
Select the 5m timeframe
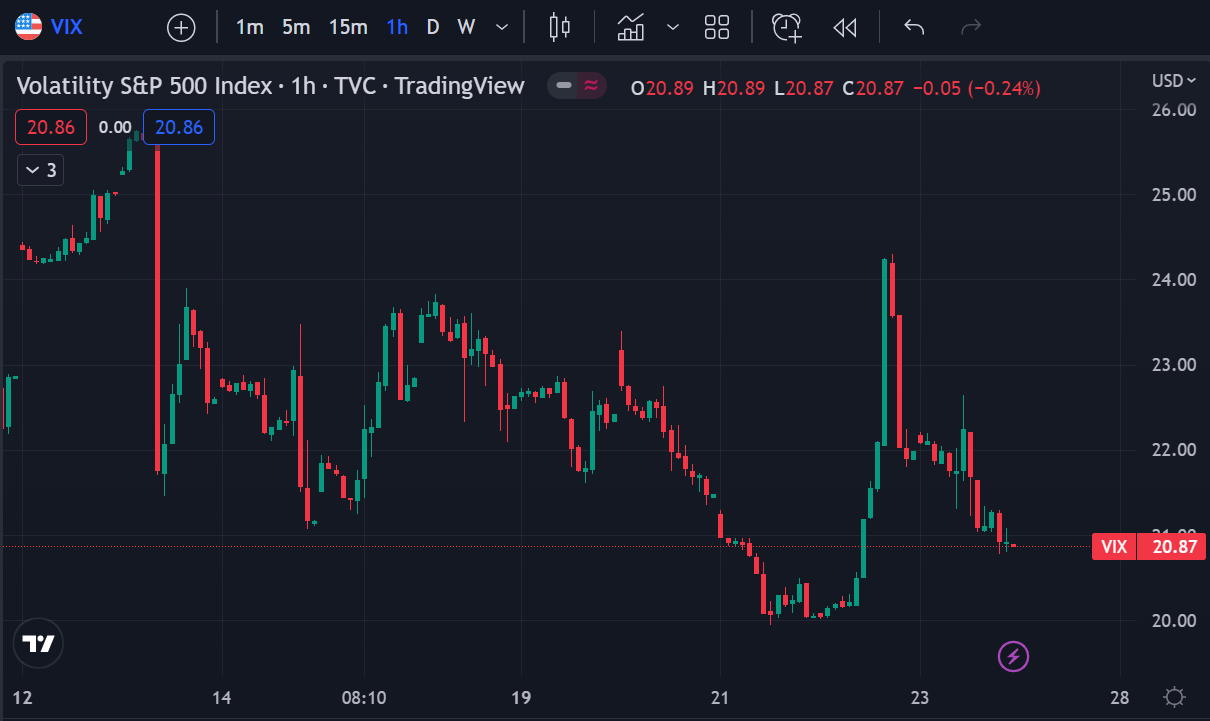296,27
